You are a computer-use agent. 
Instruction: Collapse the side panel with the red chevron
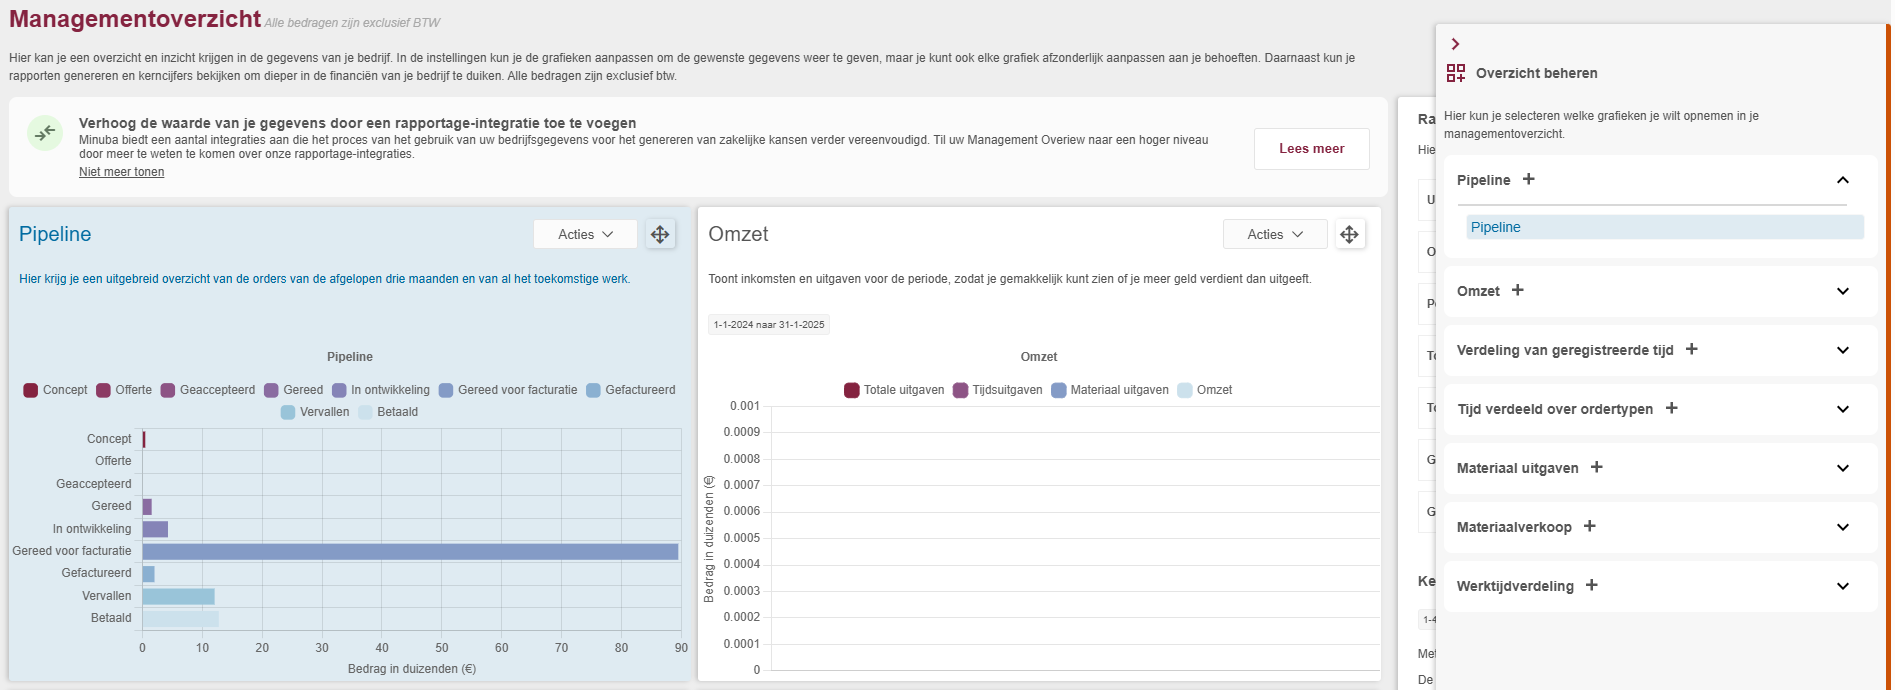[x=1455, y=44]
